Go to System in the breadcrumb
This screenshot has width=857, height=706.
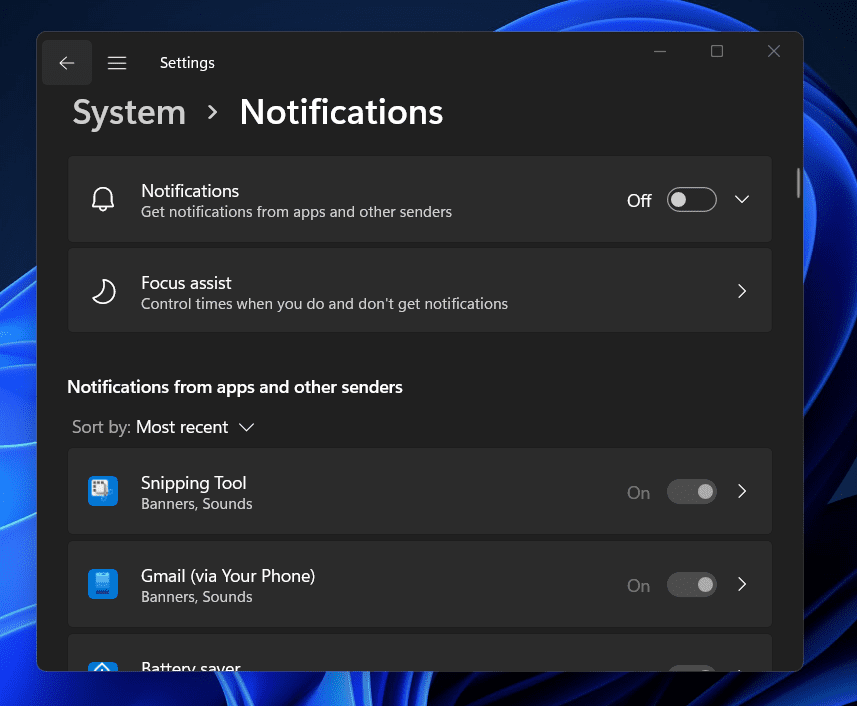point(129,112)
